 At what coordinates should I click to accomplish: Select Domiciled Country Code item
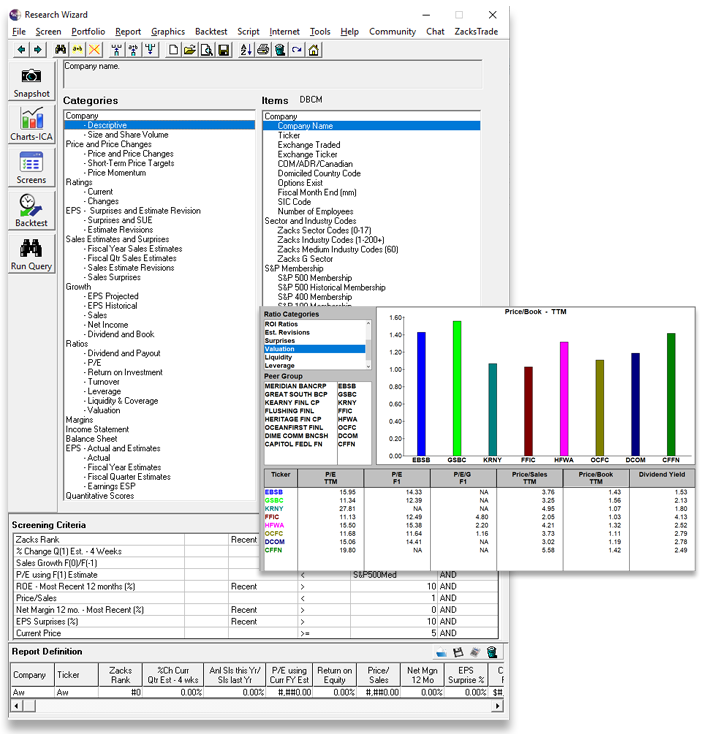click(x=319, y=174)
